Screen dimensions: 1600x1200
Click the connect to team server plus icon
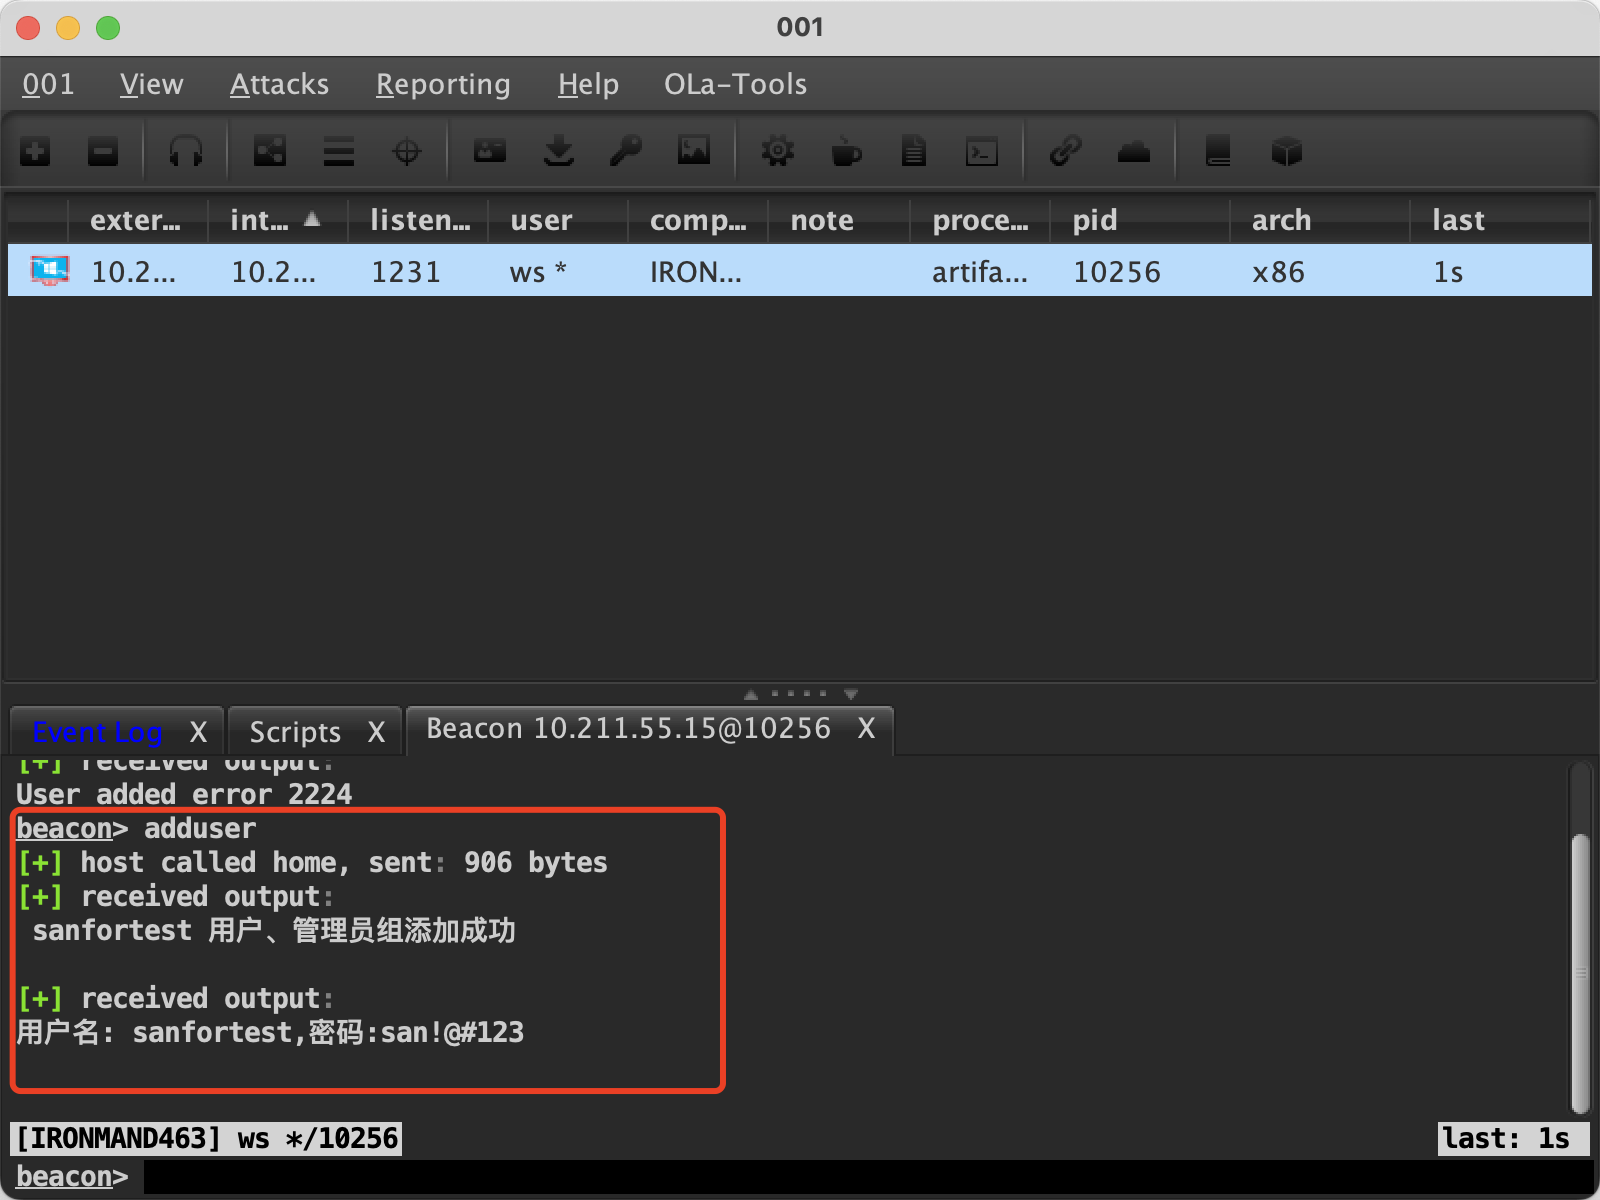[35, 152]
